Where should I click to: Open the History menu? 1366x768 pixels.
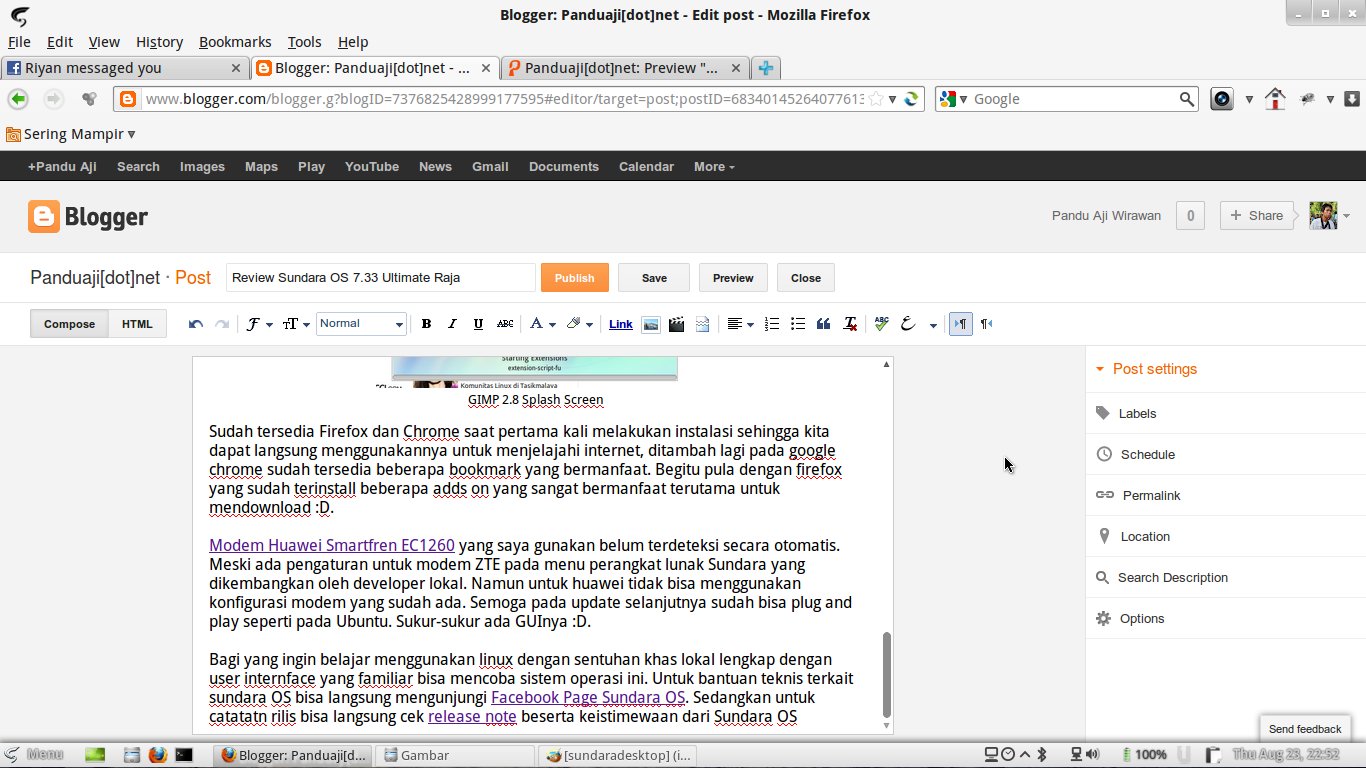point(159,42)
